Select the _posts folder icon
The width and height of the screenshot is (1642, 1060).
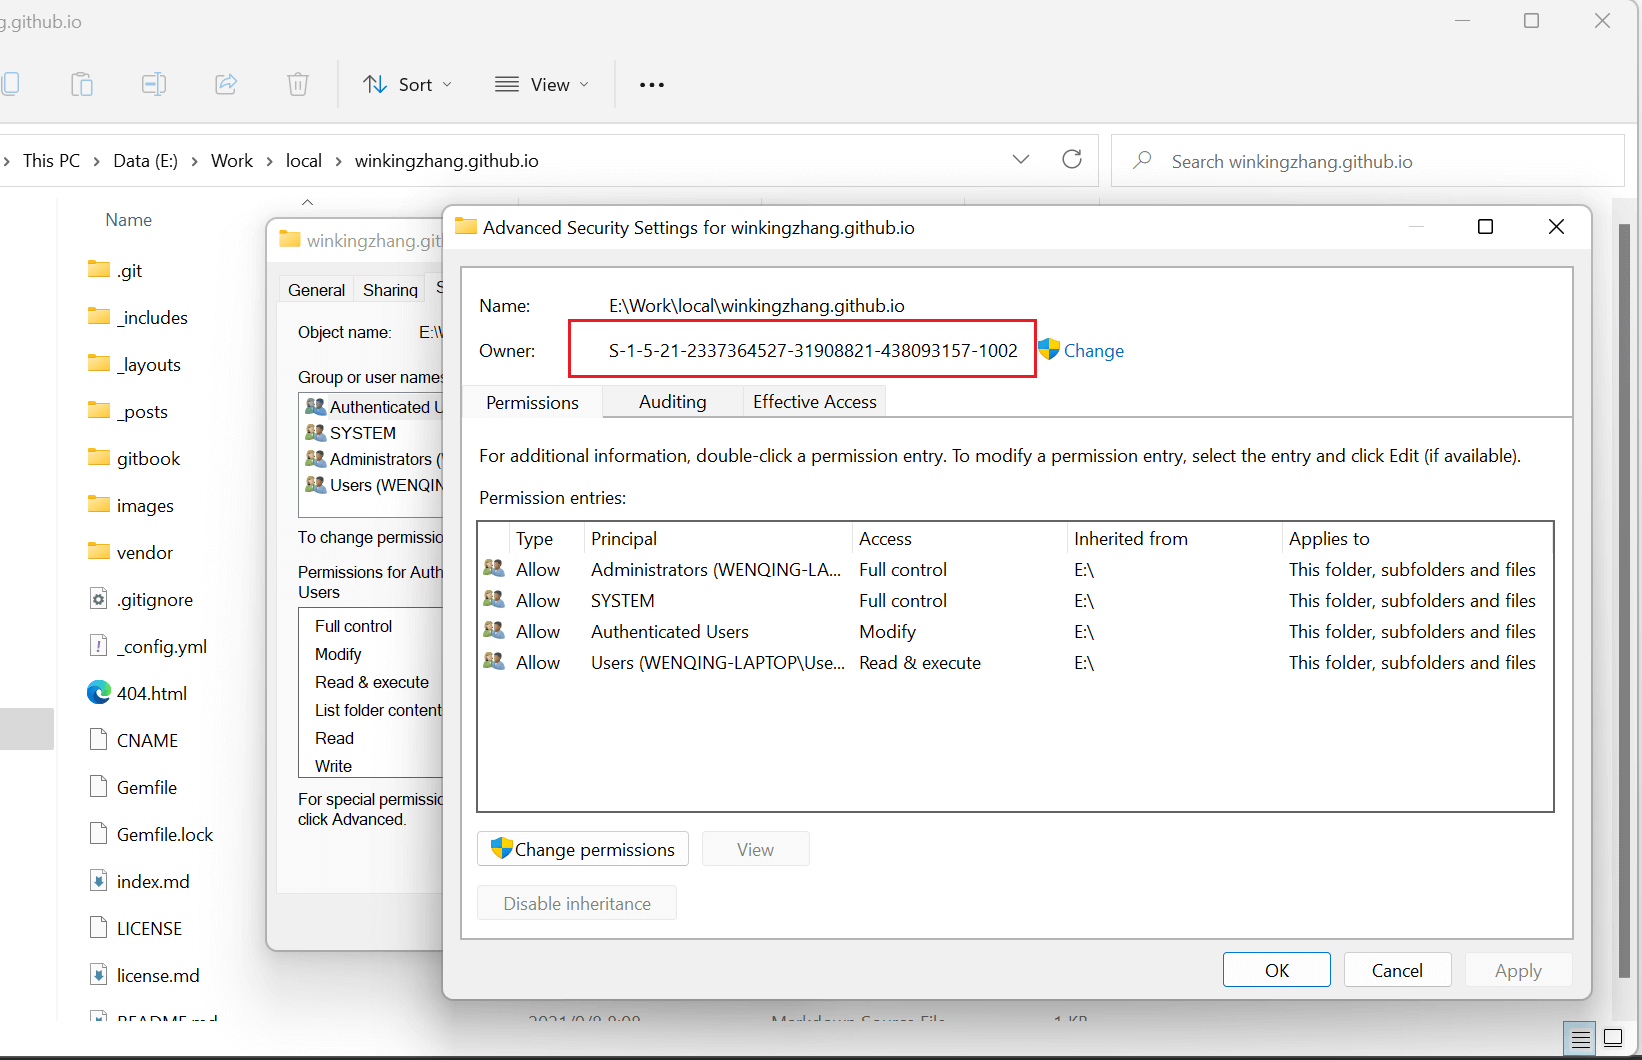(99, 410)
